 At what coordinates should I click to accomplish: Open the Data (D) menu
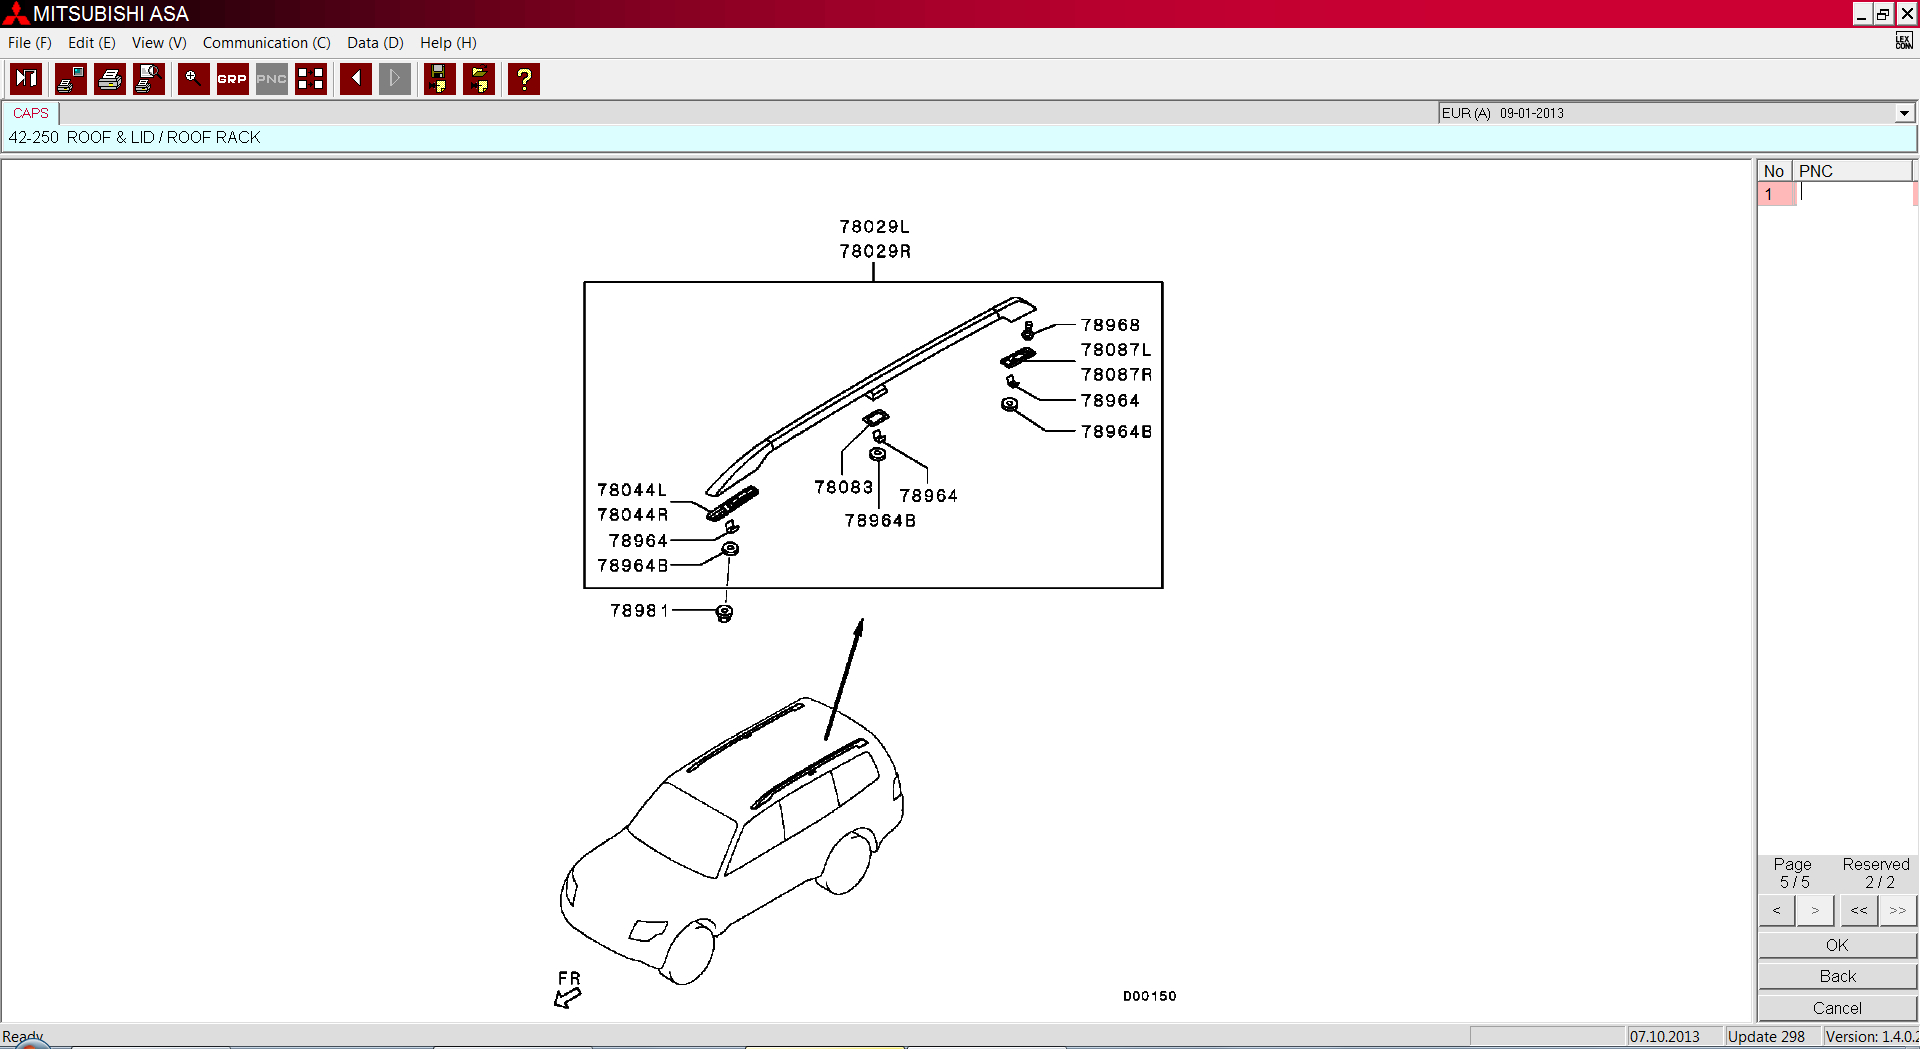(x=375, y=43)
